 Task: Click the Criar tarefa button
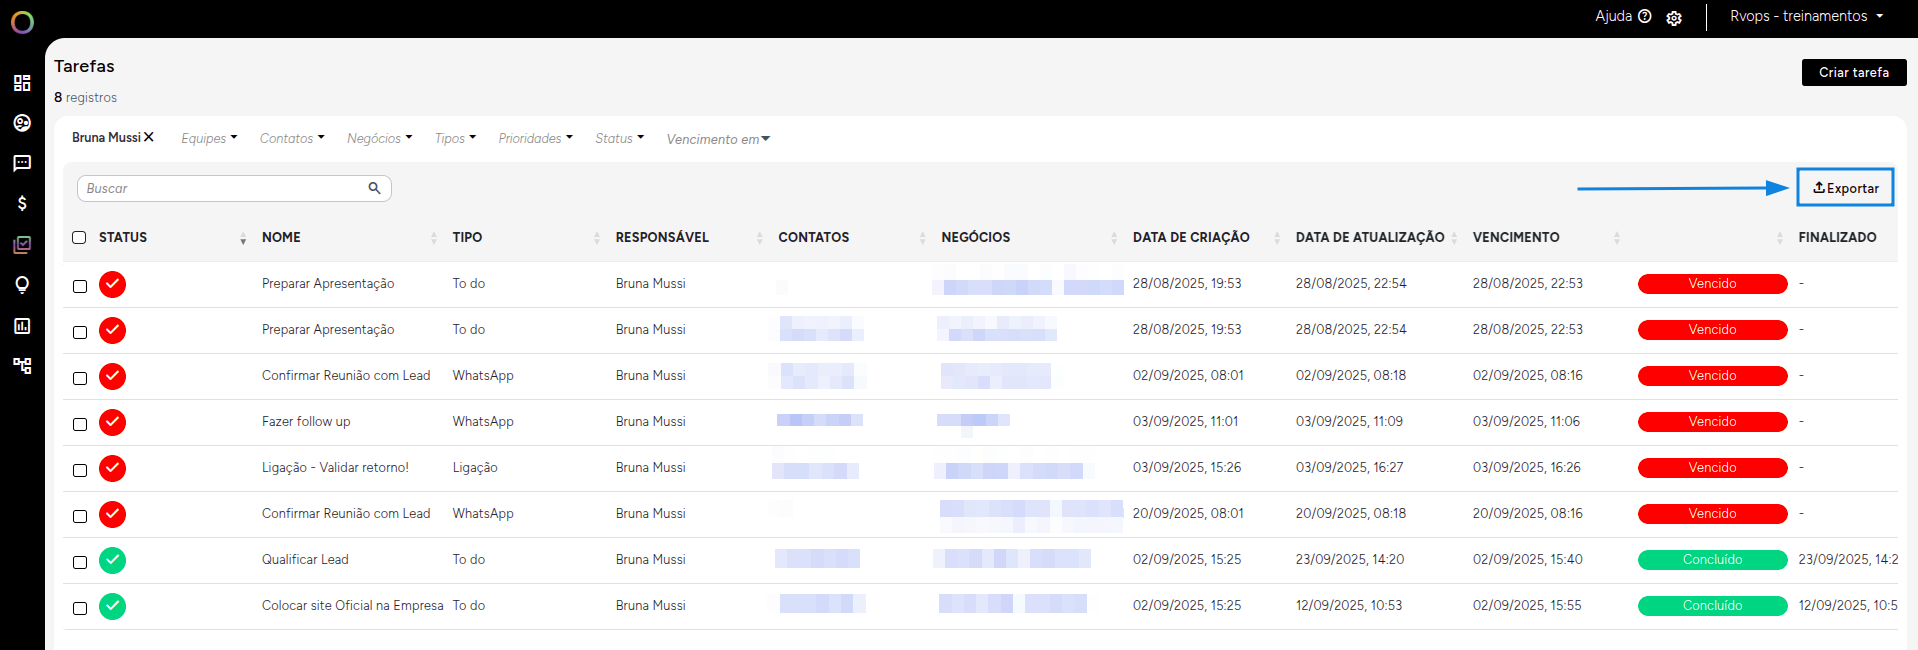[1853, 72]
